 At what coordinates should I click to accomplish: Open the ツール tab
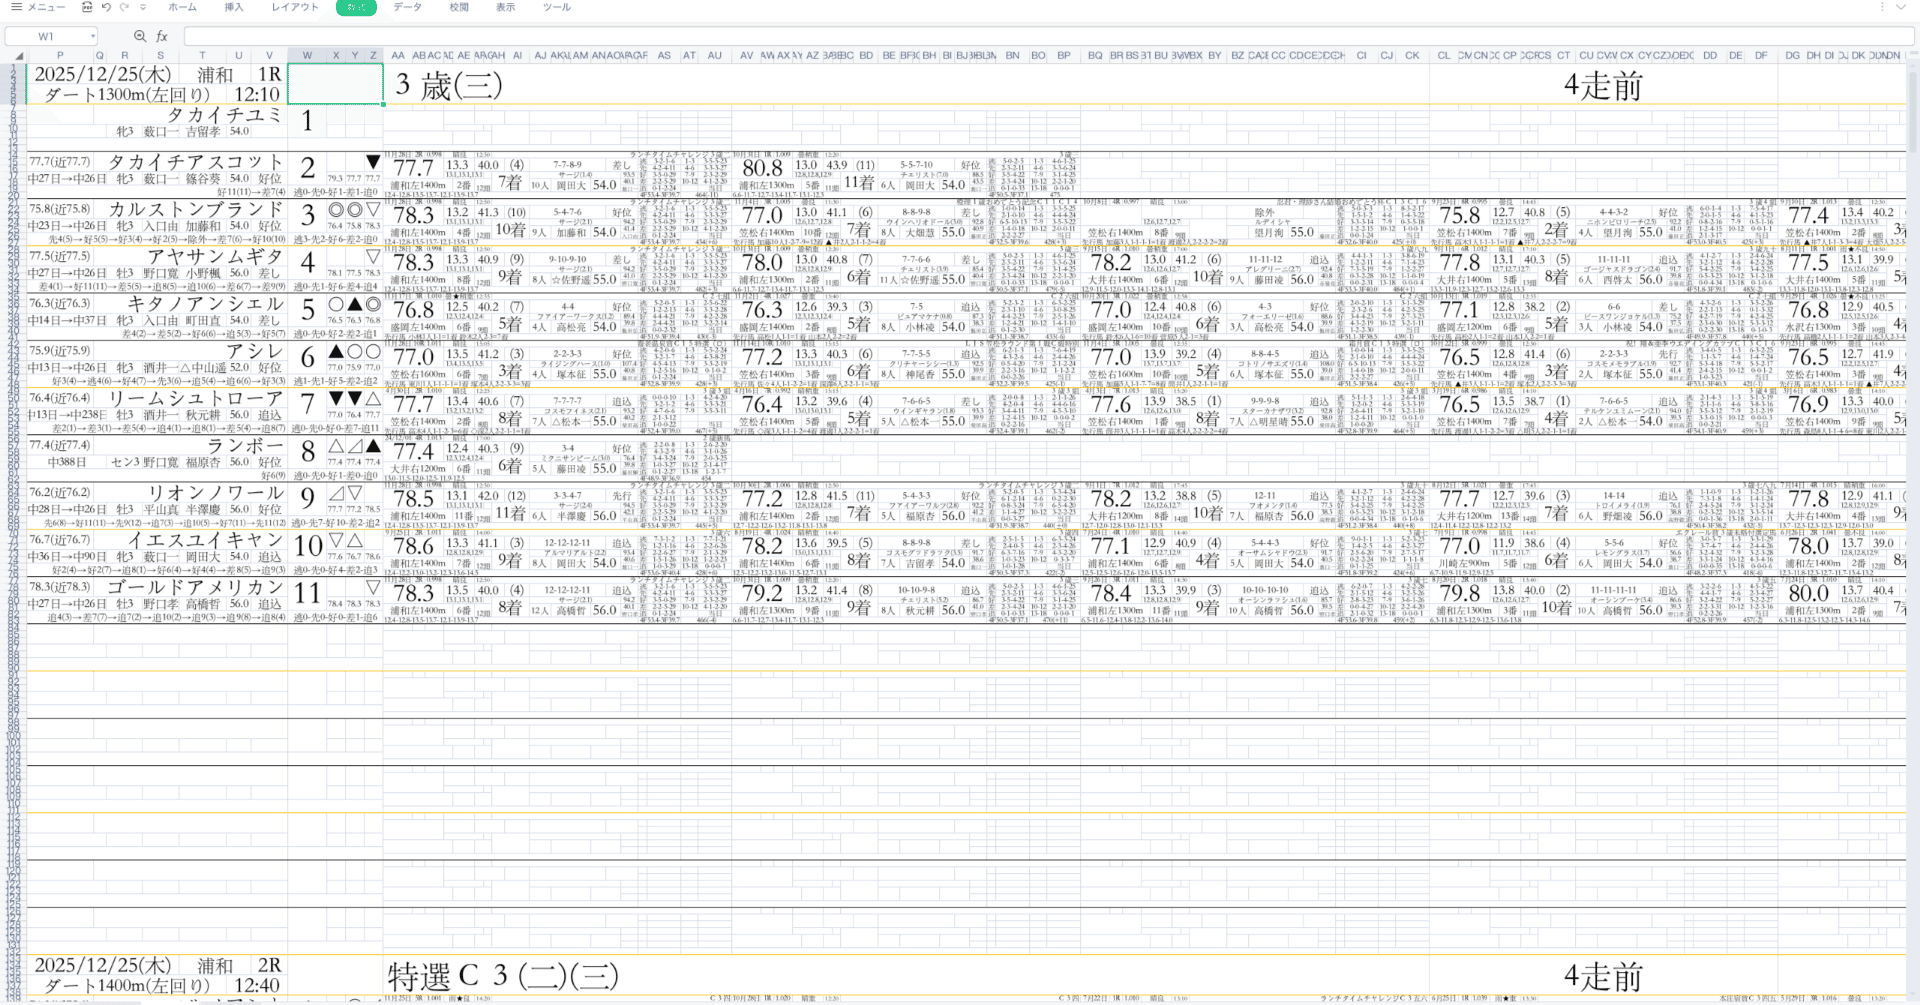click(557, 7)
